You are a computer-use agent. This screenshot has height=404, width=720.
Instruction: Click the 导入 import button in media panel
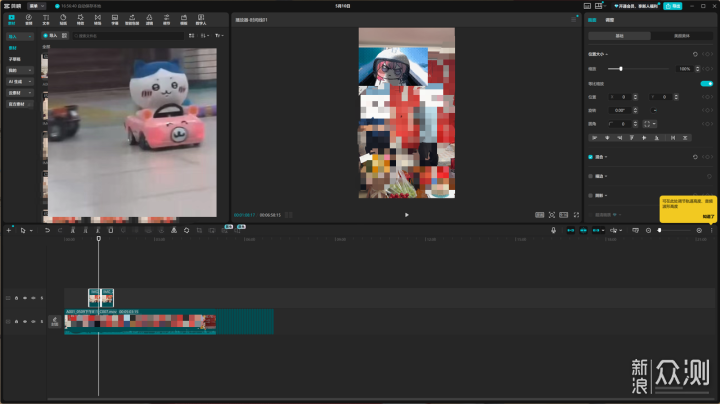coord(51,36)
